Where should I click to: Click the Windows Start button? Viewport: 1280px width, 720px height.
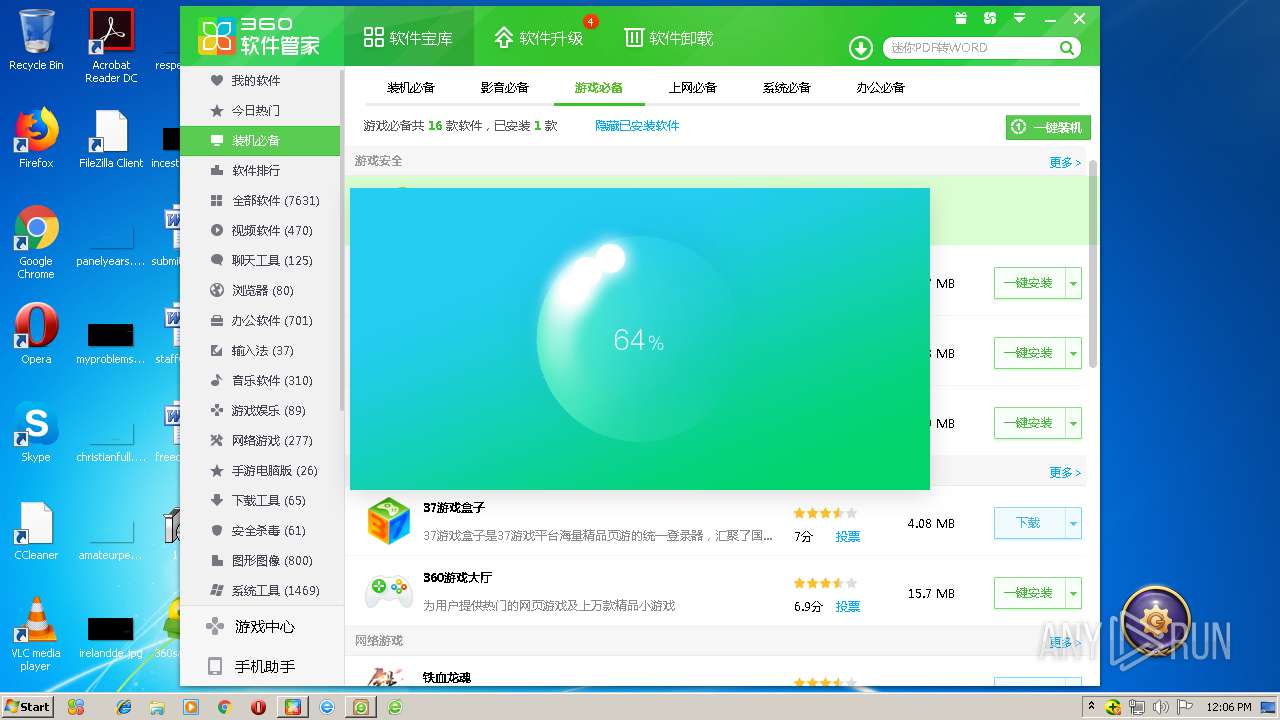pos(27,706)
